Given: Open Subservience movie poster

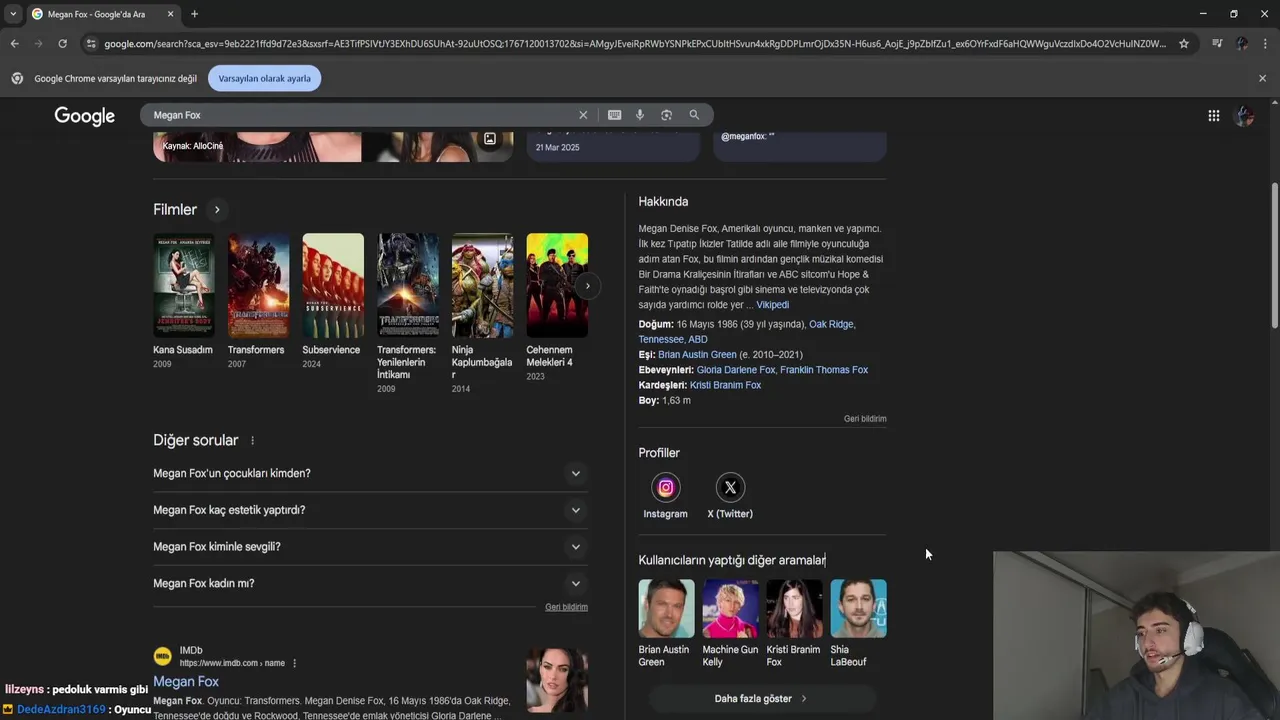Looking at the screenshot, I should pos(333,285).
